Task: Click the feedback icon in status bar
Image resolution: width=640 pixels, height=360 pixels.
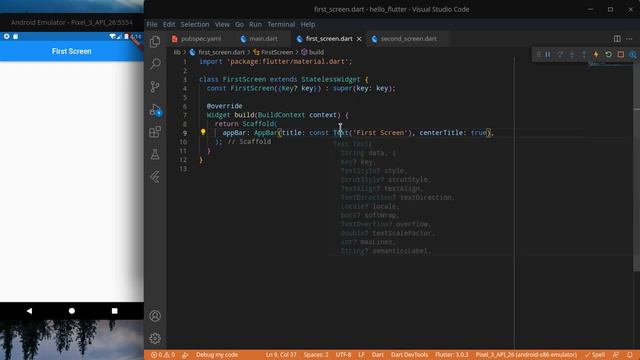Action: click(616, 355)
